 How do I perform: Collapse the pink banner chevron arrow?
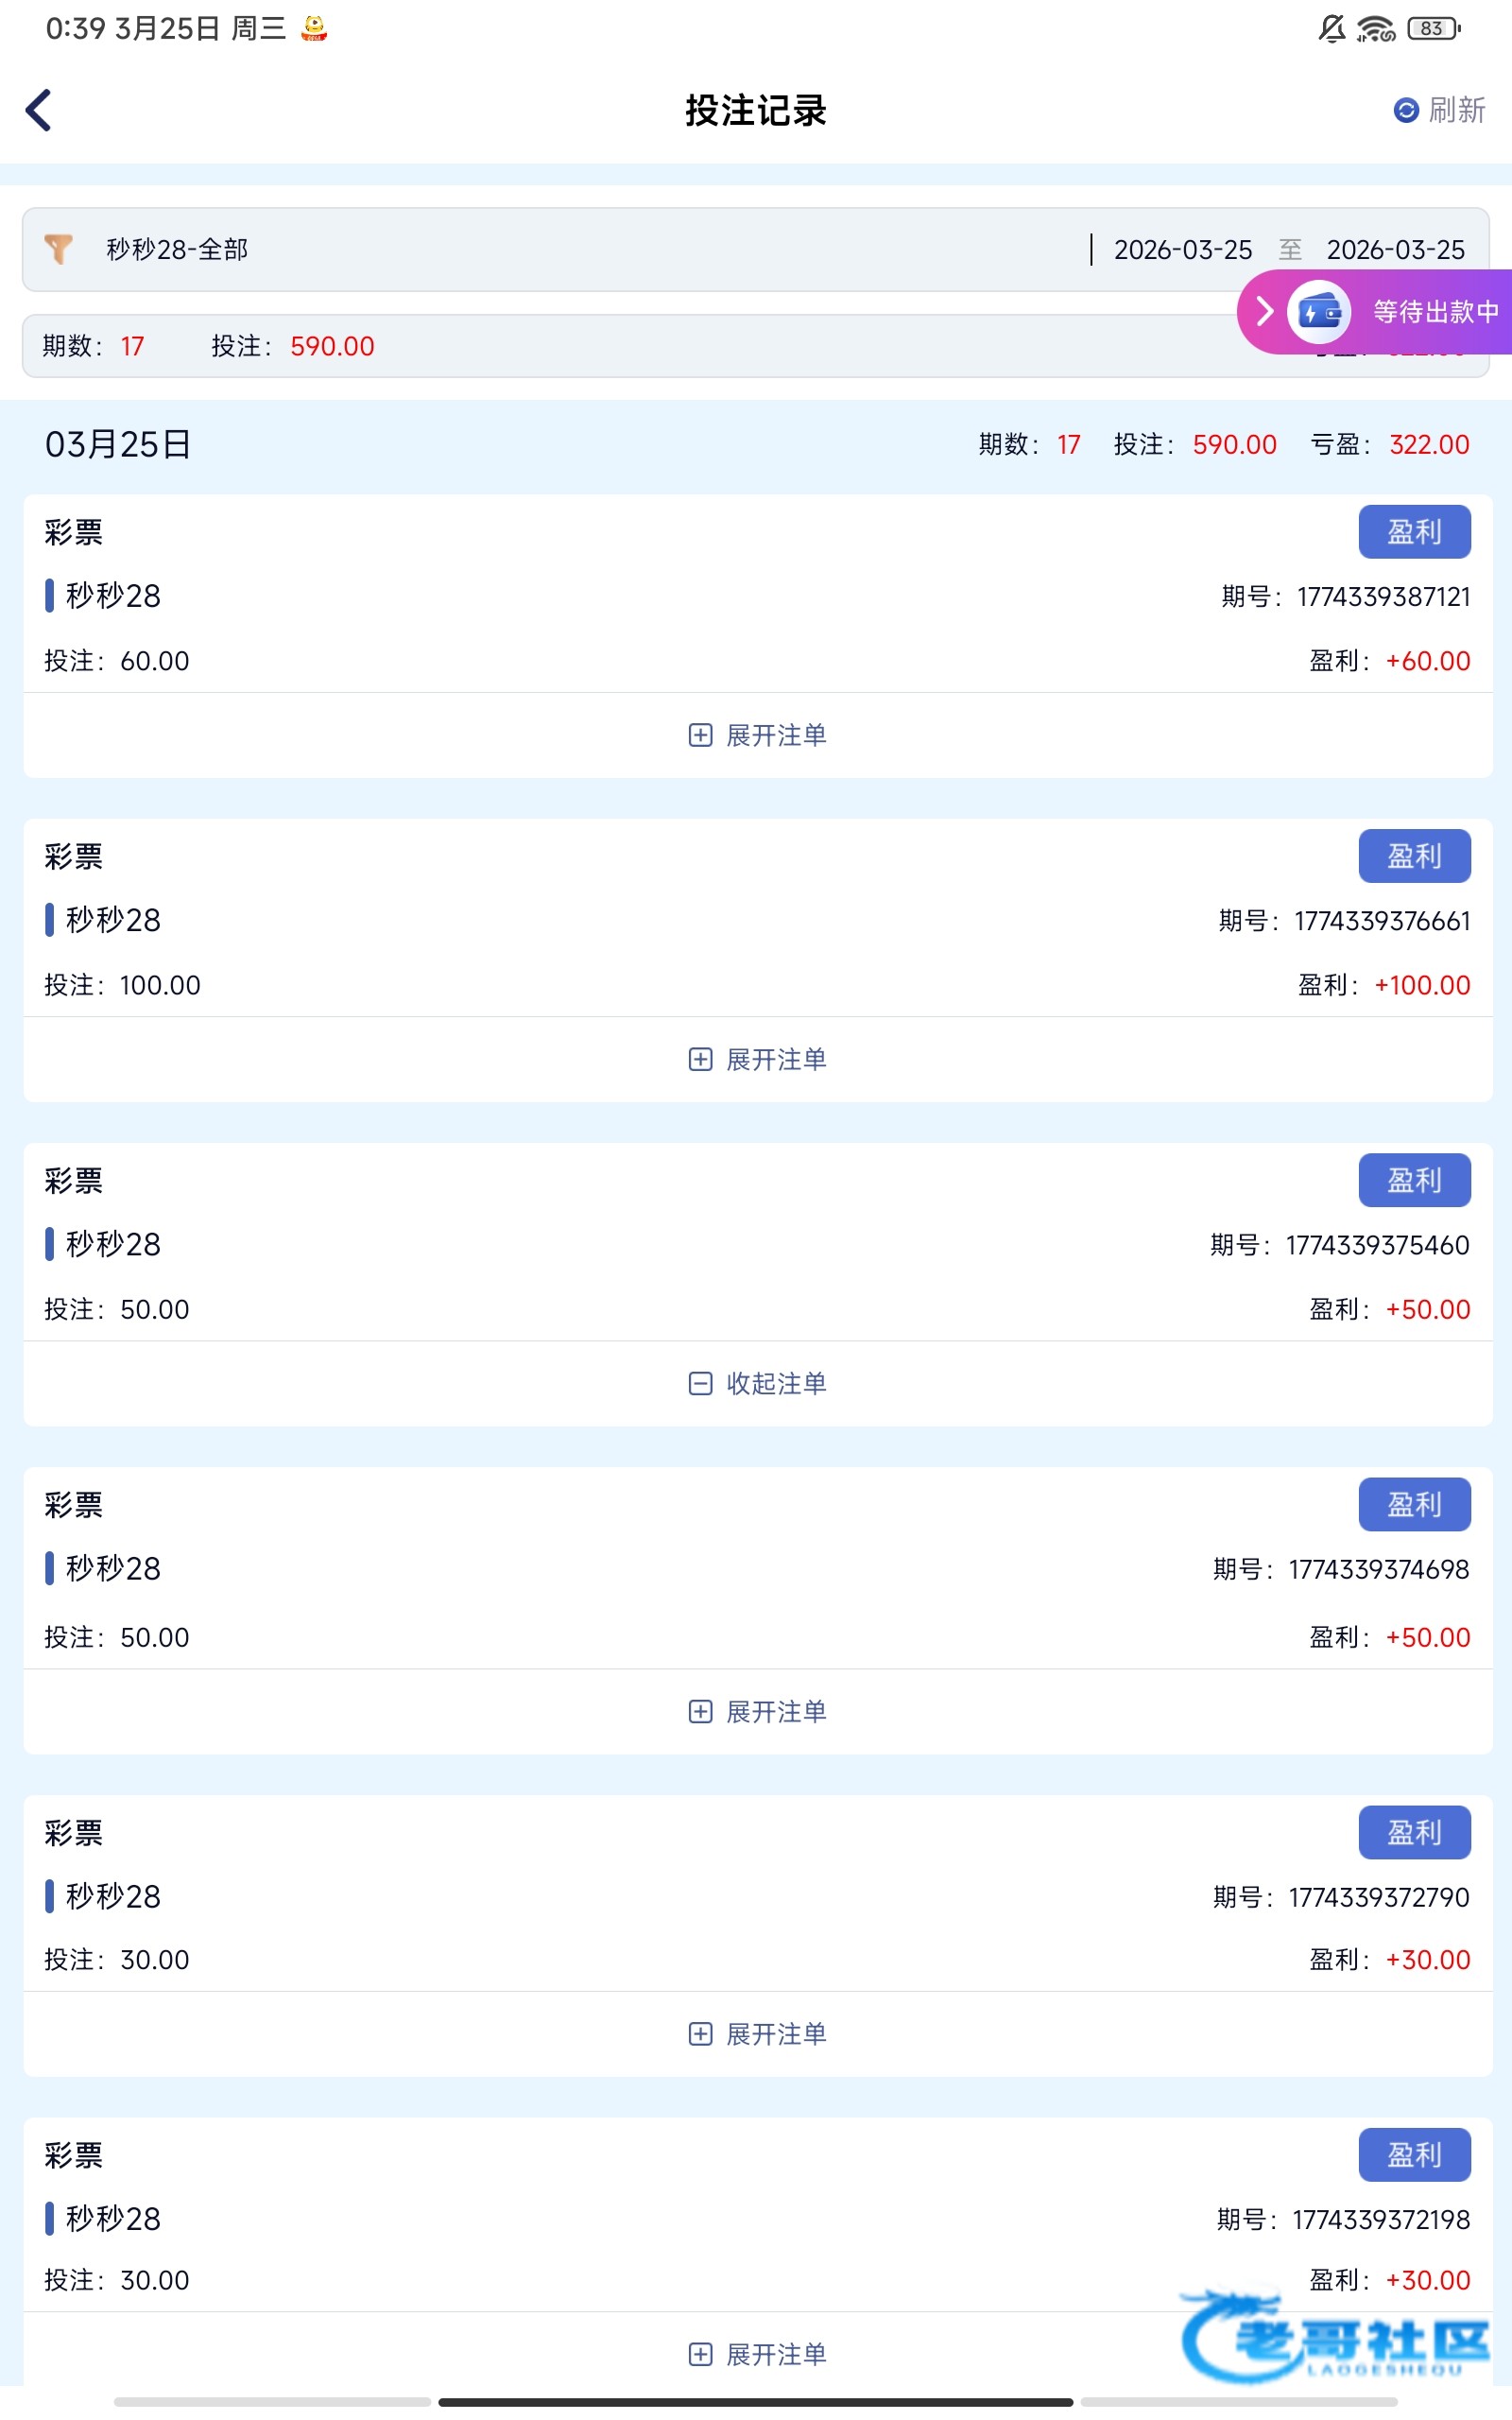(x=1264, y=312)
